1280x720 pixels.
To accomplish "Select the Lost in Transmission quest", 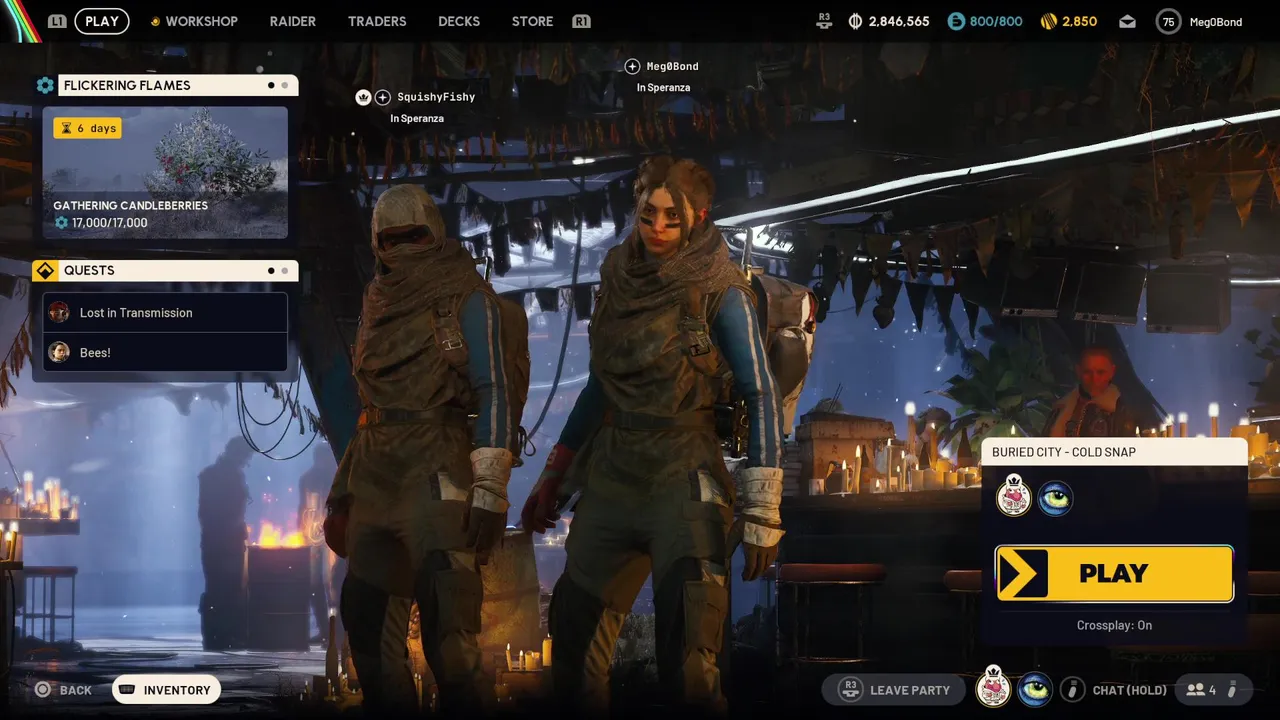I will 165,313.
